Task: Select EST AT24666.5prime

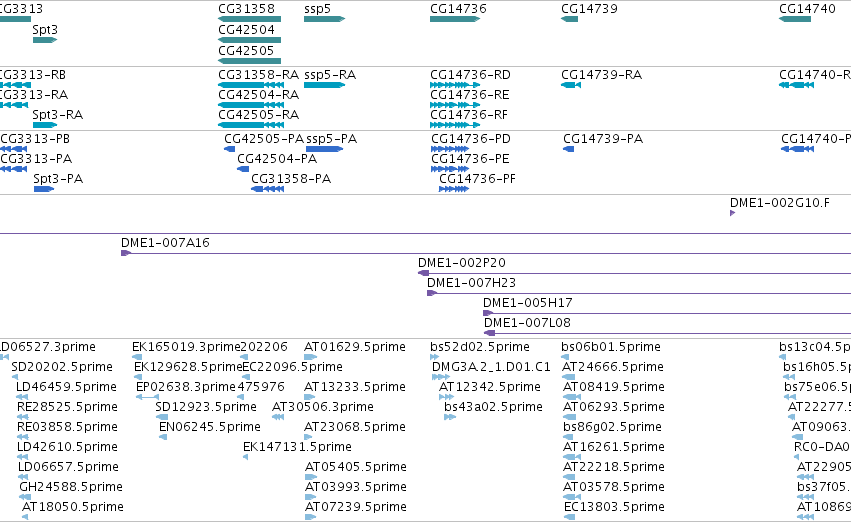Action: click(569, 377)
